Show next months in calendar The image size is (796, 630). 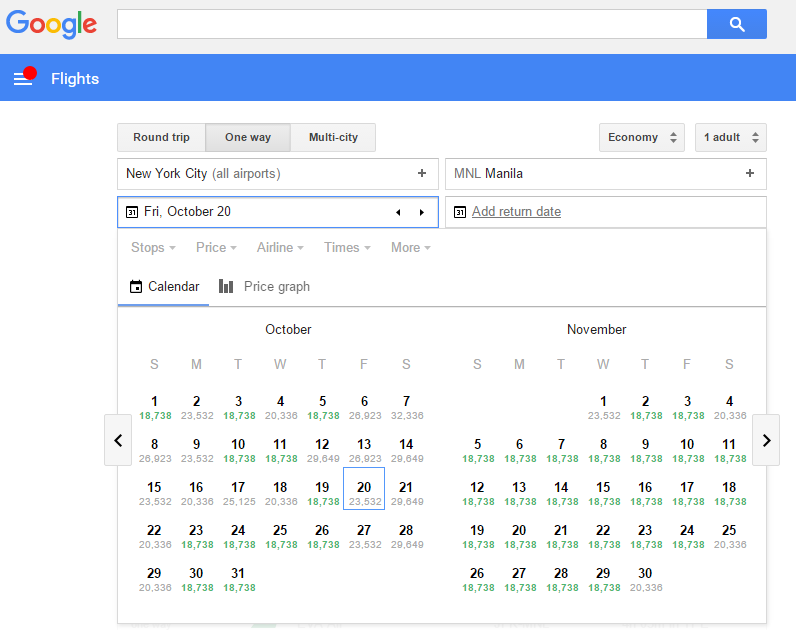tap(766, 440)
